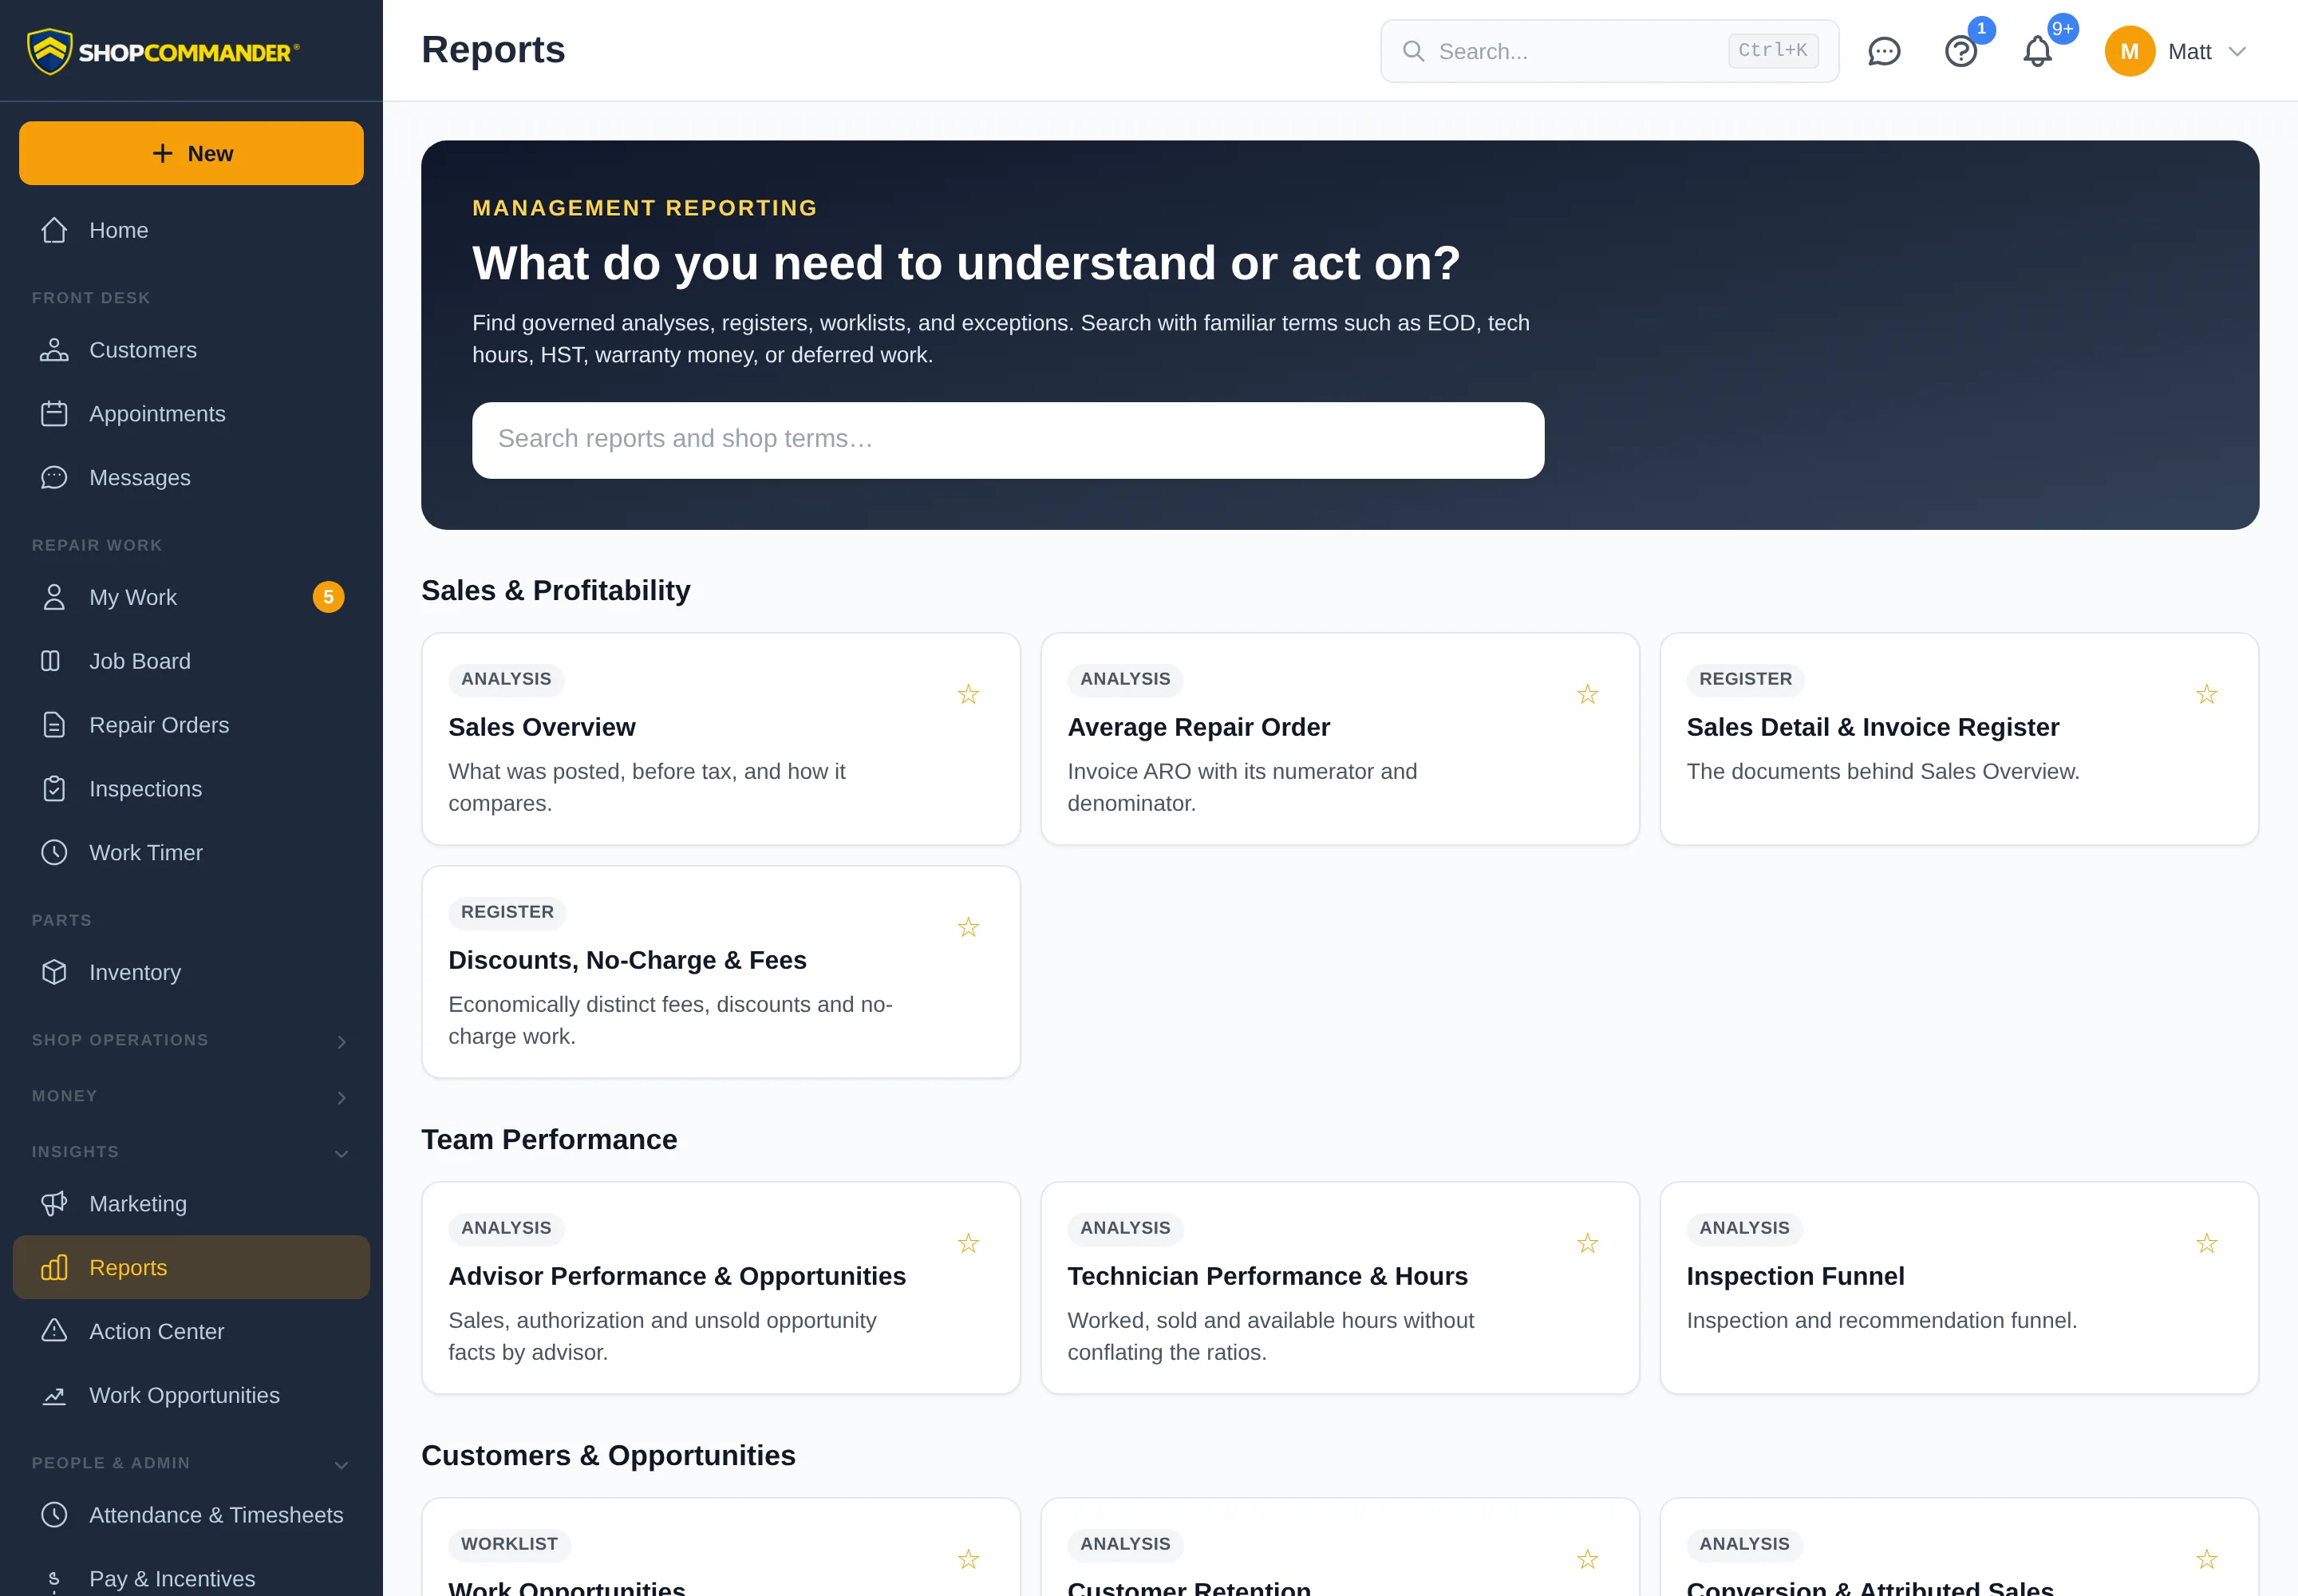Star the Conversion & Attributed Sales card
2298x1596 pixels.
click(x=2206, y=1559)
